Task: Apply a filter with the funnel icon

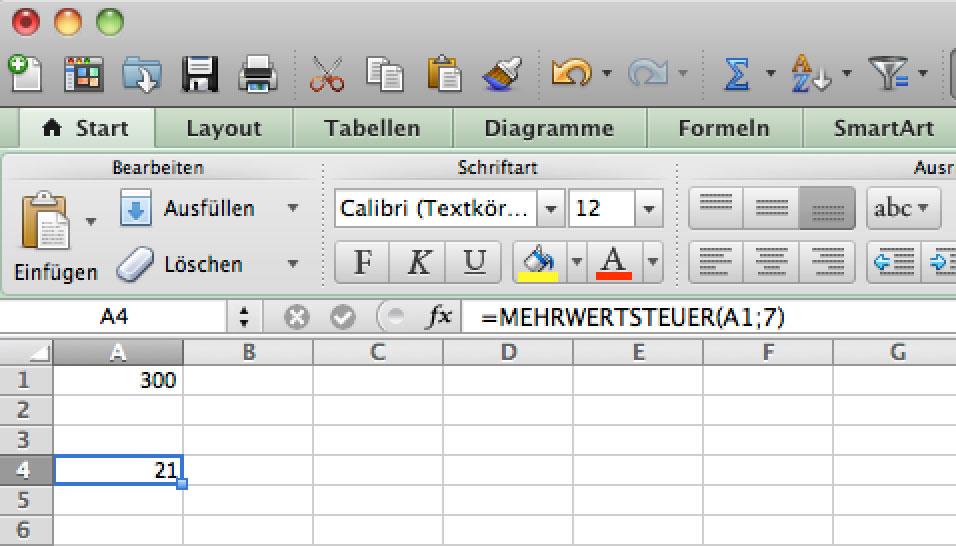Action: point(888,73)
